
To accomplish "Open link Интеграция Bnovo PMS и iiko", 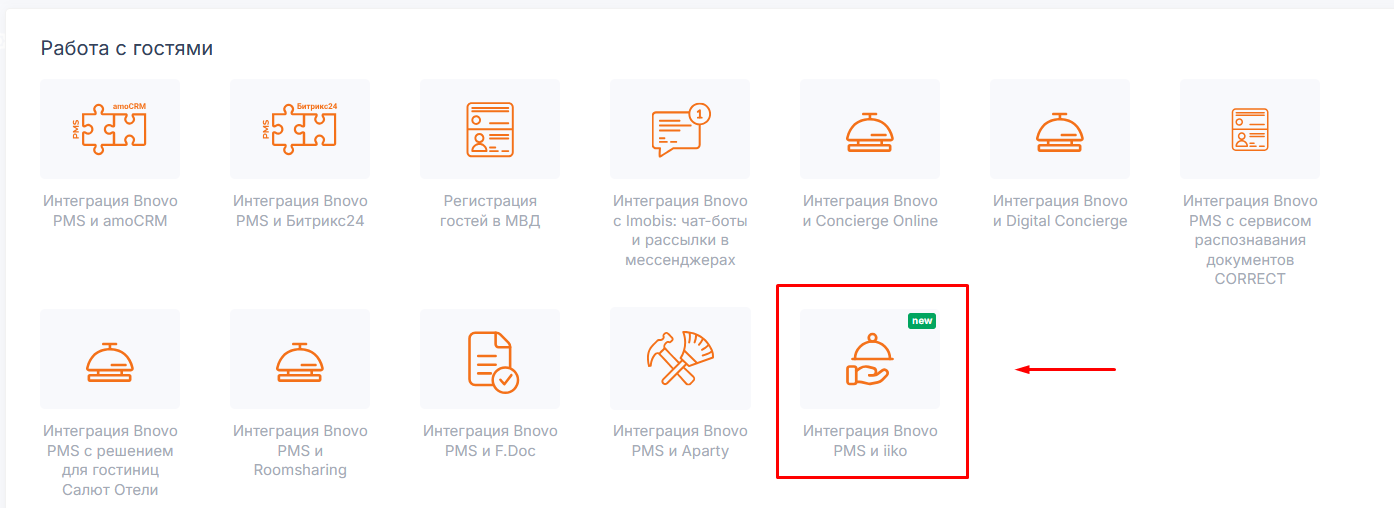I will click(x=870, y=441).
